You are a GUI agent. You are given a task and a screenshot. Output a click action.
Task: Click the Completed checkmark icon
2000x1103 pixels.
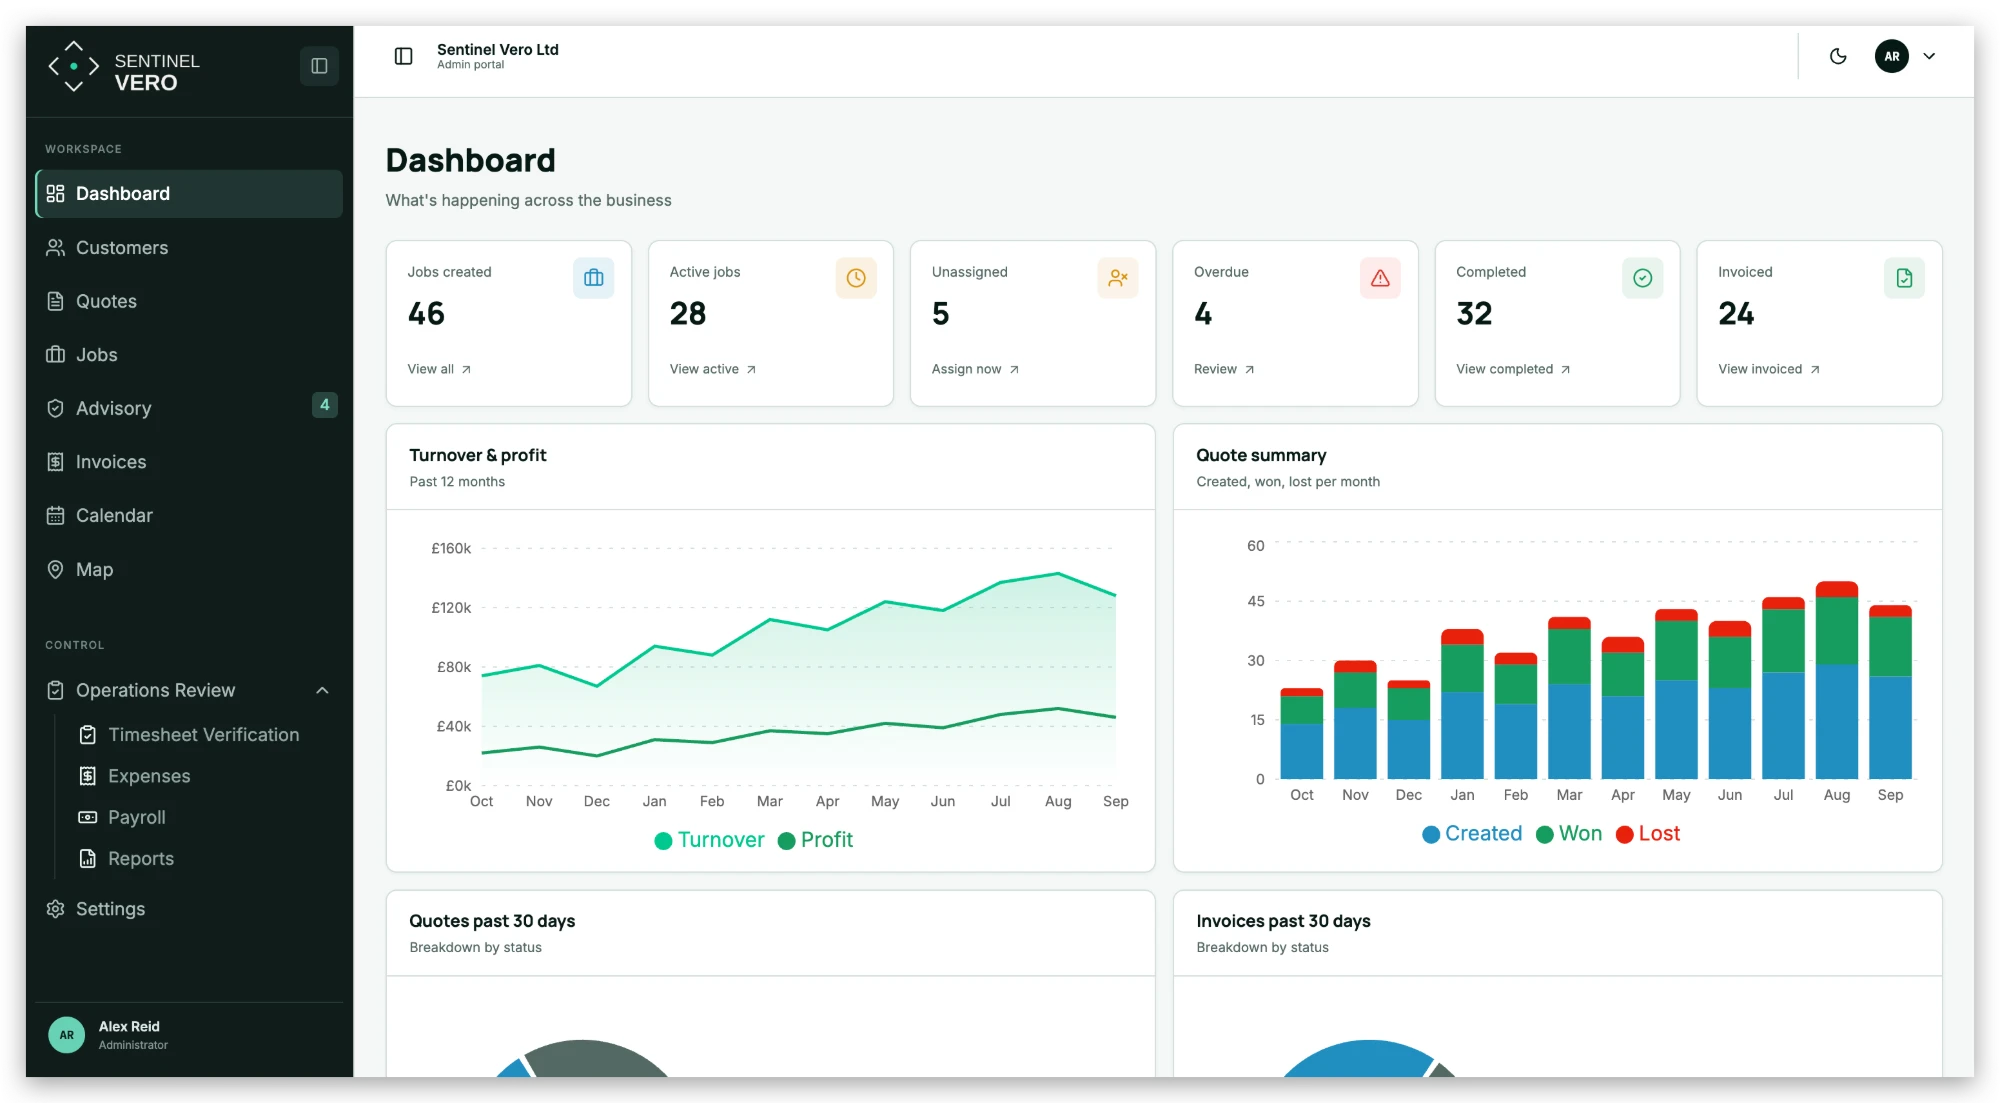coord(1642,278)
